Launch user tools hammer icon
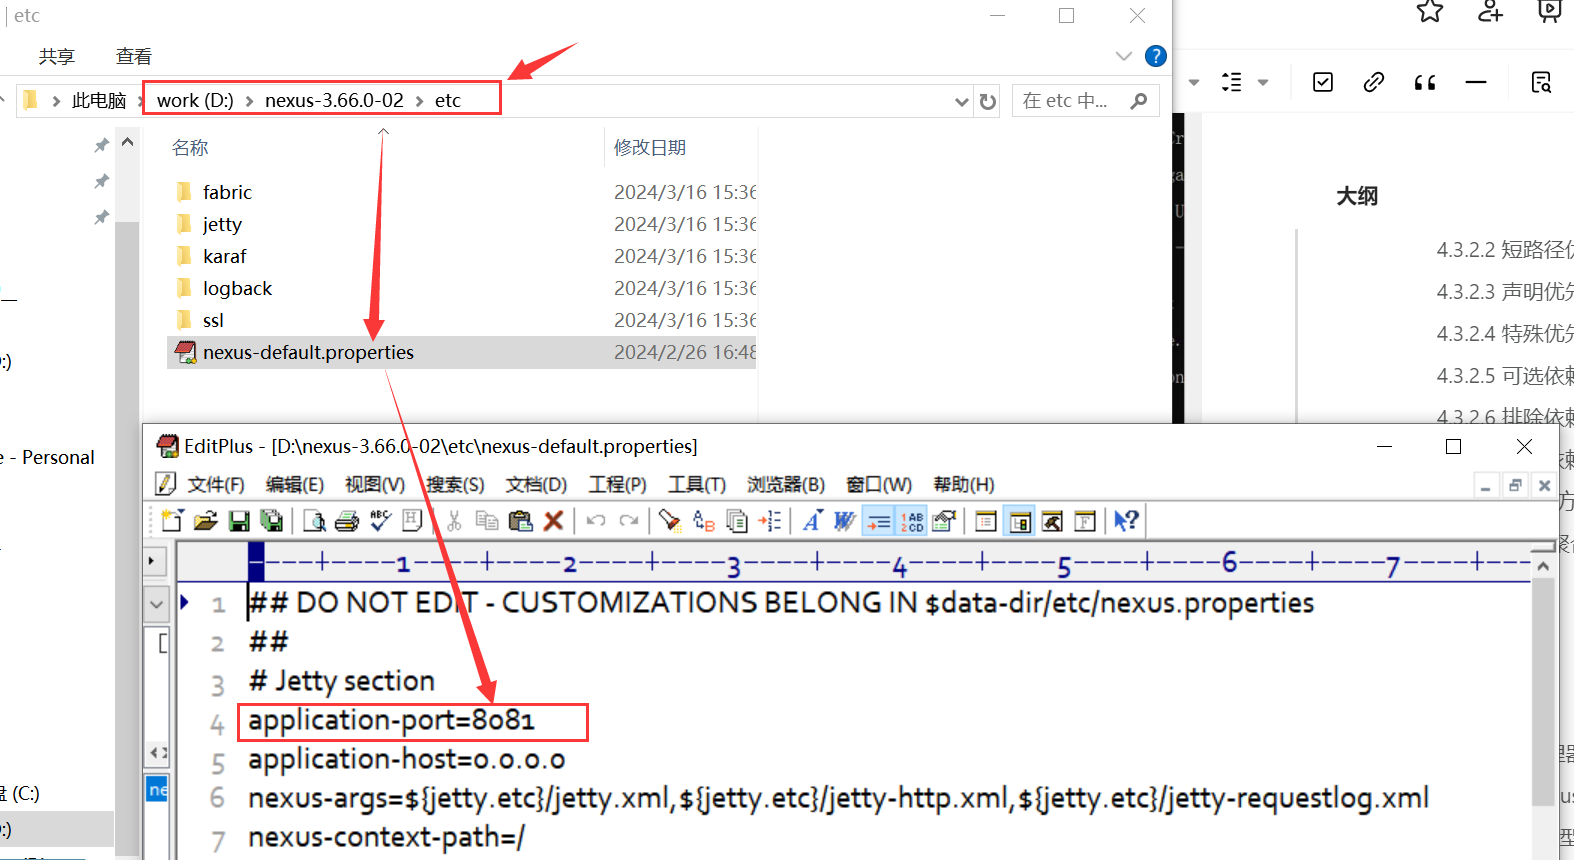Image resolution: width=1574 pixels, height=860 pixels. pyautogui.click(x=1052, y=521)
